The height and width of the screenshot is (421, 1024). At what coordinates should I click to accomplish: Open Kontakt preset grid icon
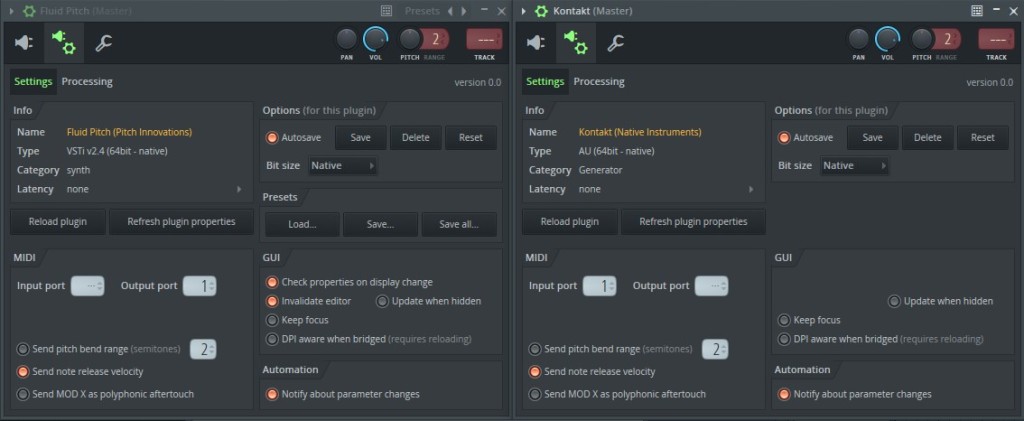[x=977, y=11]
